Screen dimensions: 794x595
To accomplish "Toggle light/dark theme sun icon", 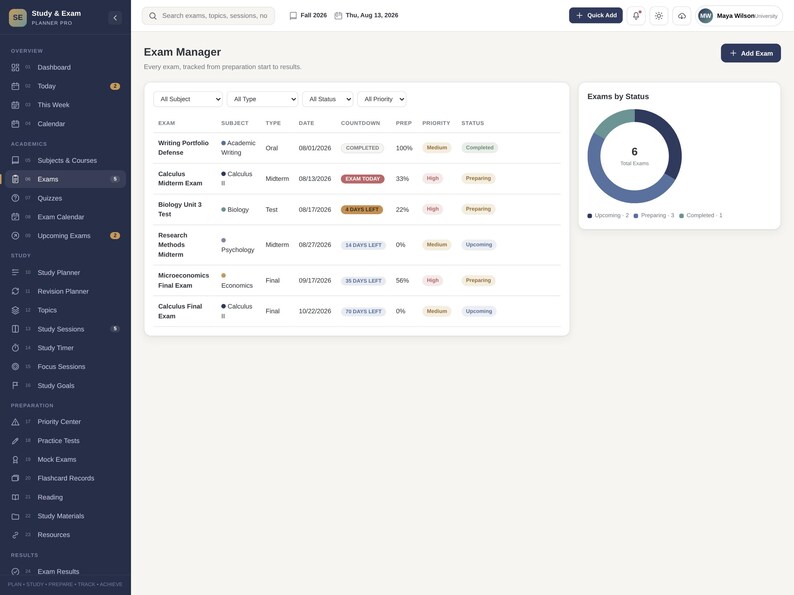I will [x=659, y=16].
